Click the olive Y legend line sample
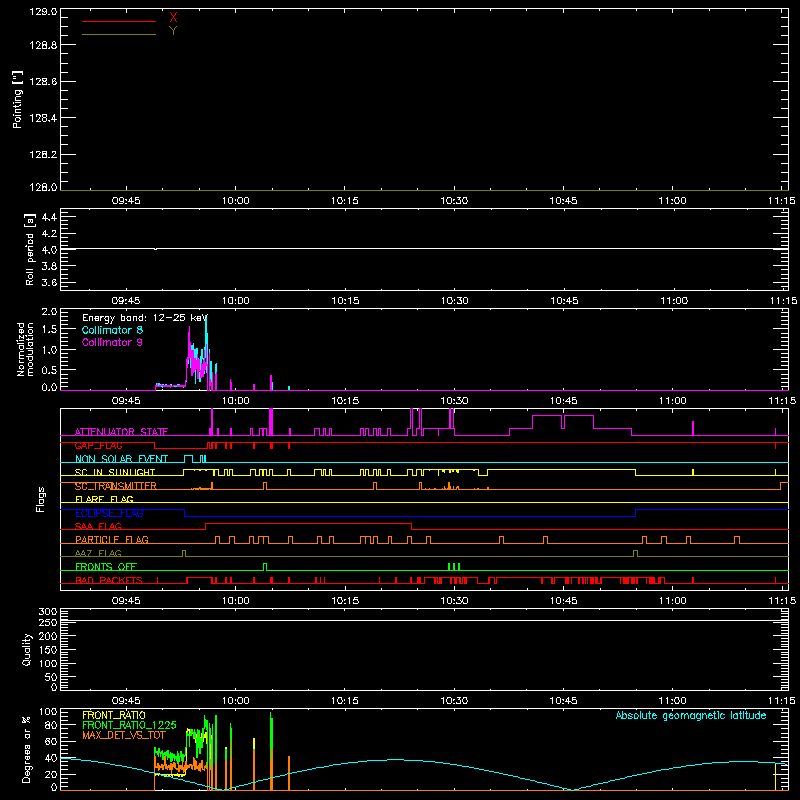 tap(119, 35)
